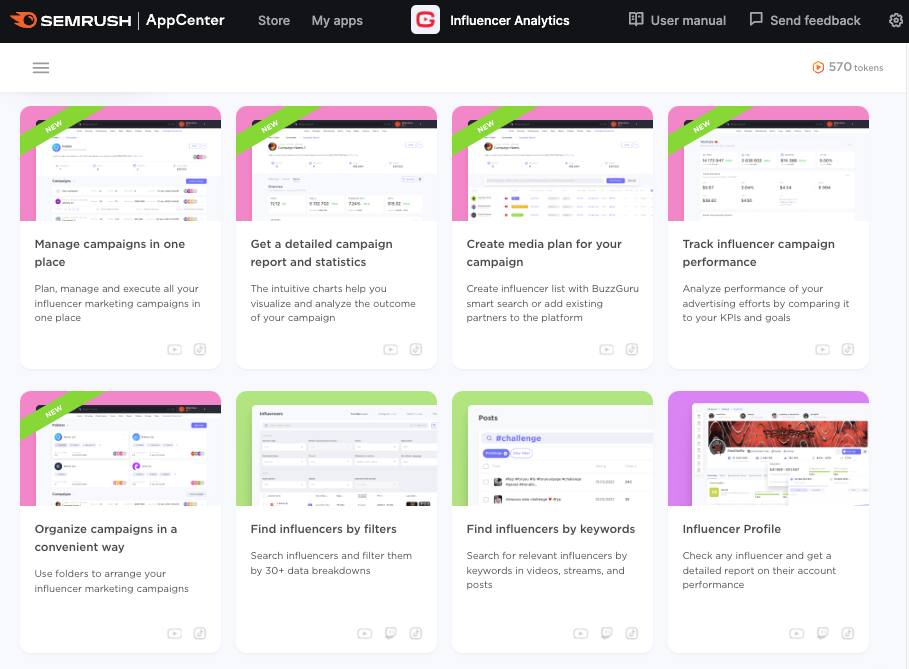Open the User manual link
Viewport: 909px width, 669px height.
[677, 20]
